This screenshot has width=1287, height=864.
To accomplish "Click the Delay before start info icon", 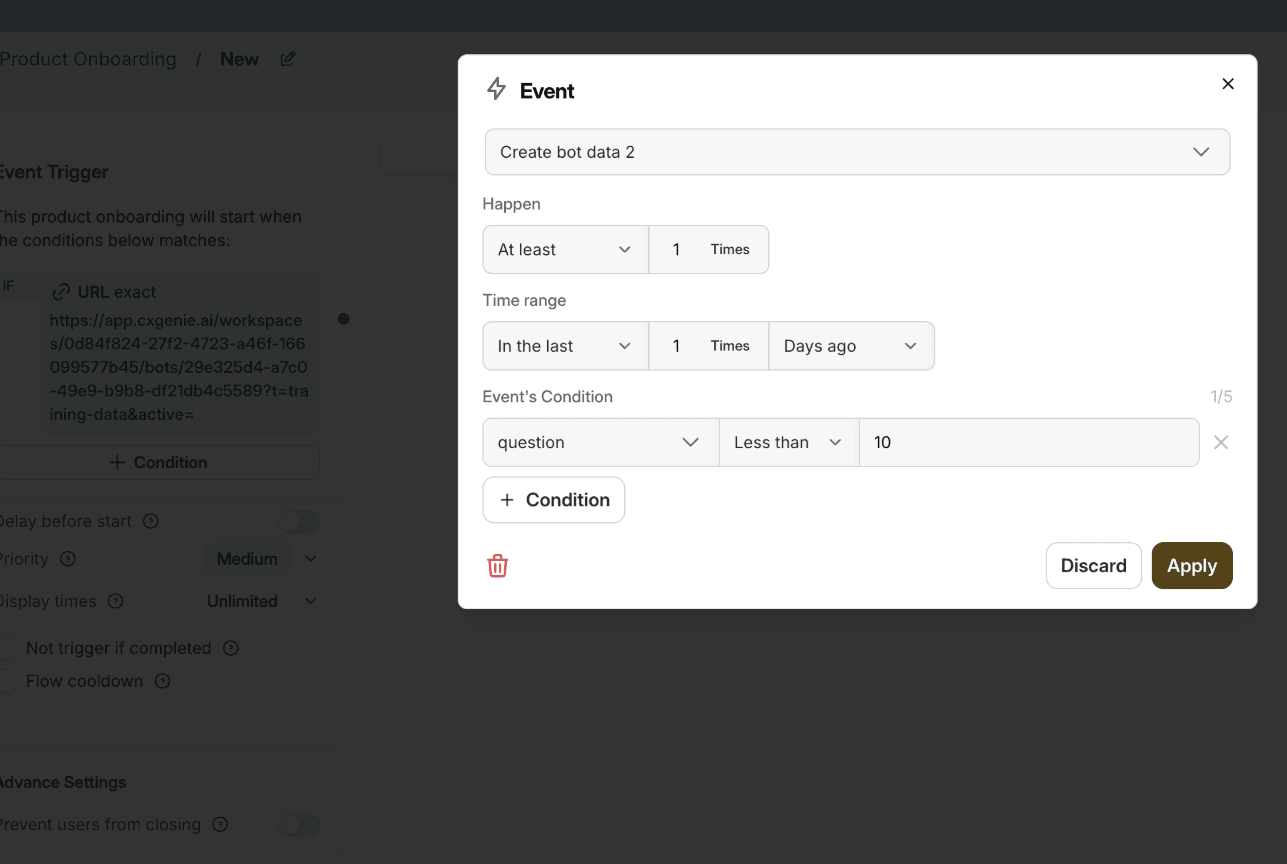I will point(151,521).
